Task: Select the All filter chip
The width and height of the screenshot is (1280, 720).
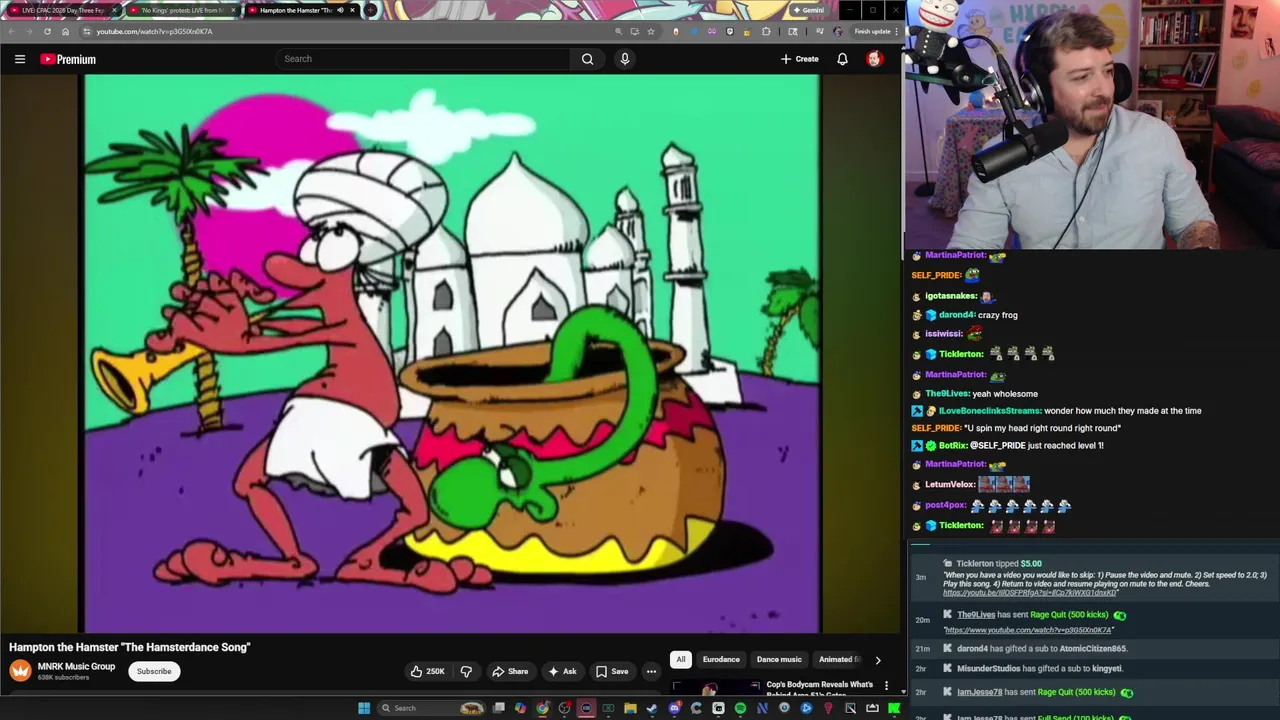Action: click(680, 660)
